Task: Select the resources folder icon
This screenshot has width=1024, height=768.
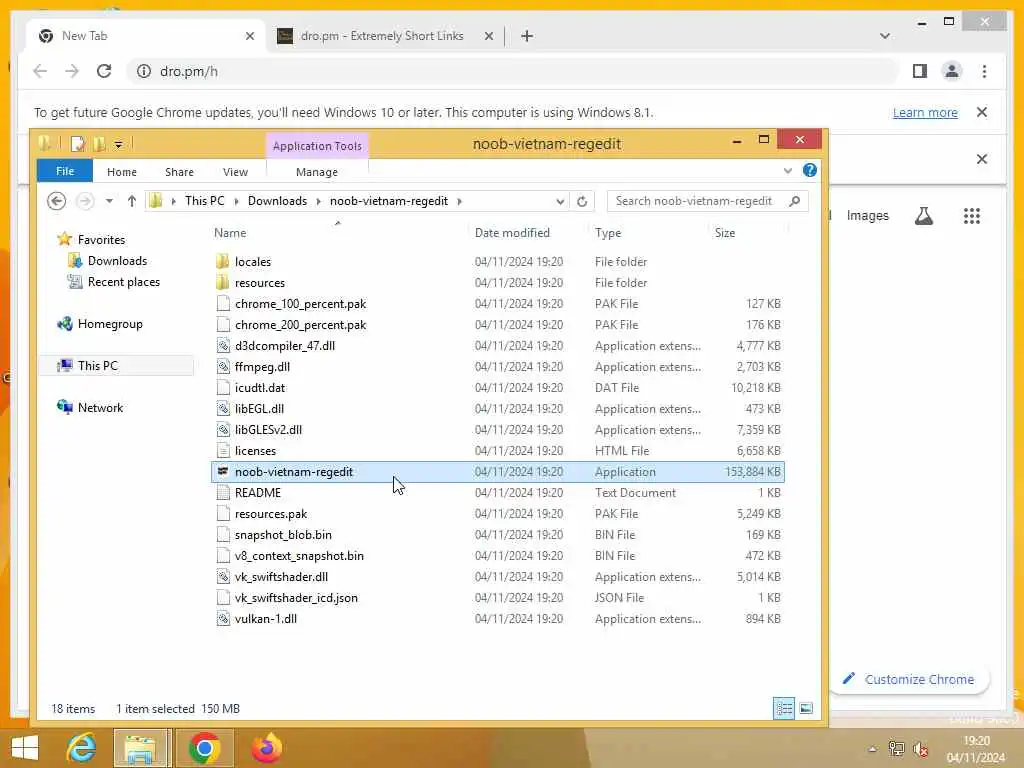Action: coord(223,283)
